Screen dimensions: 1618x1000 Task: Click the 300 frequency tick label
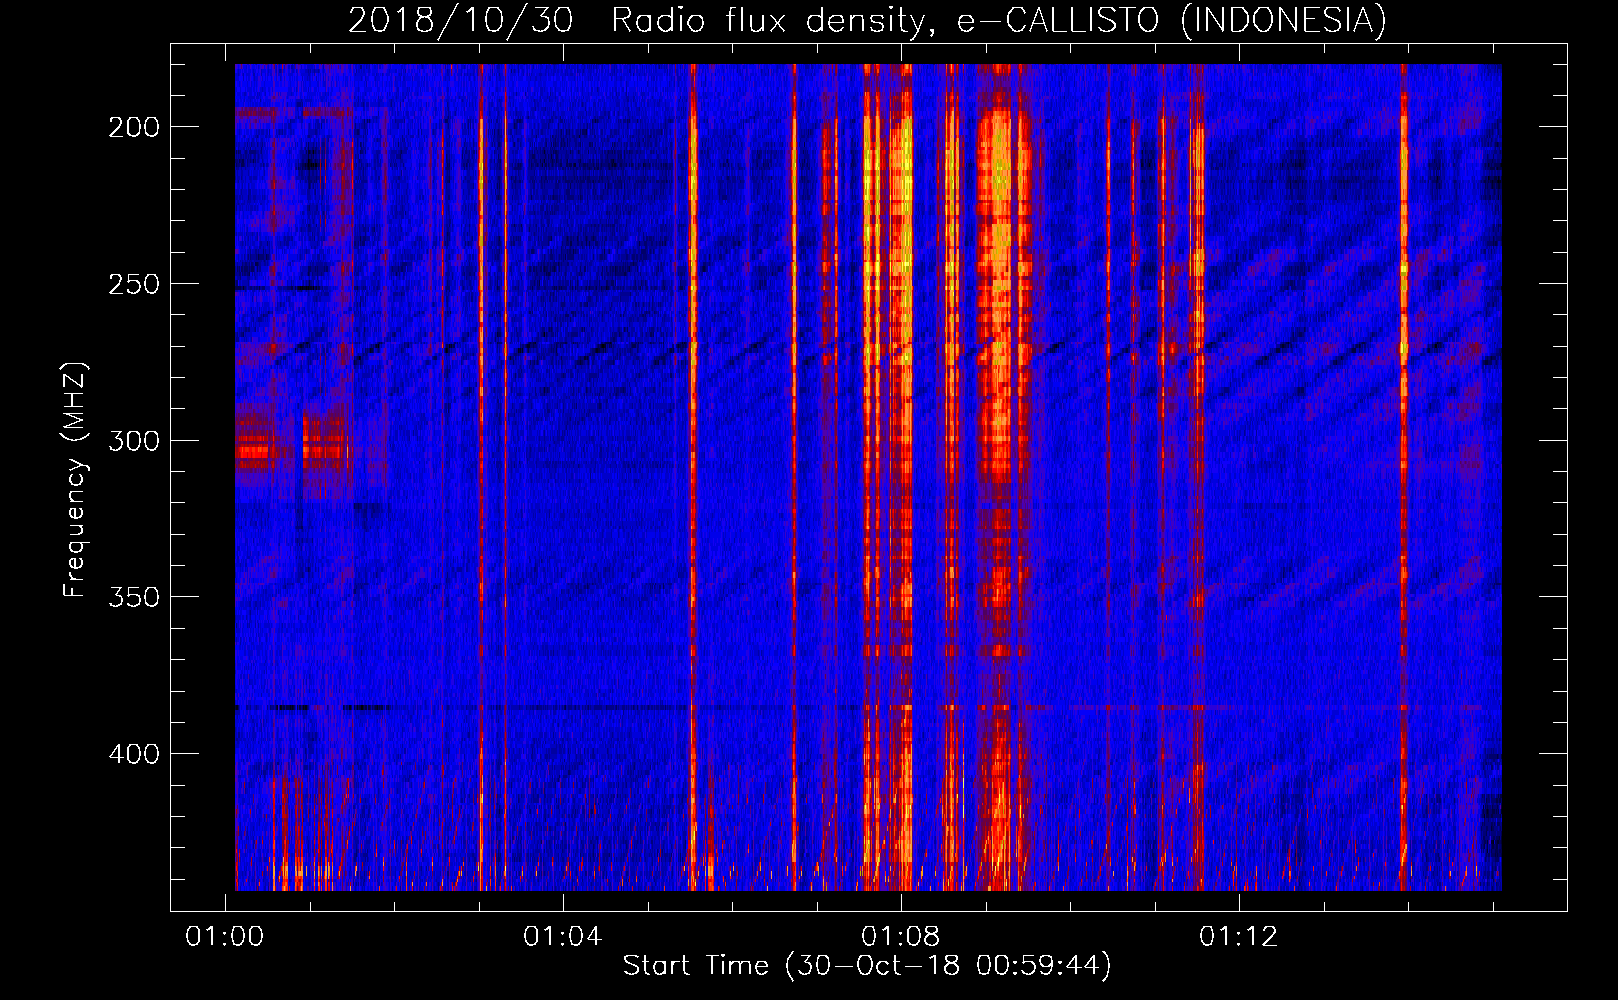[x=134, y=441]
